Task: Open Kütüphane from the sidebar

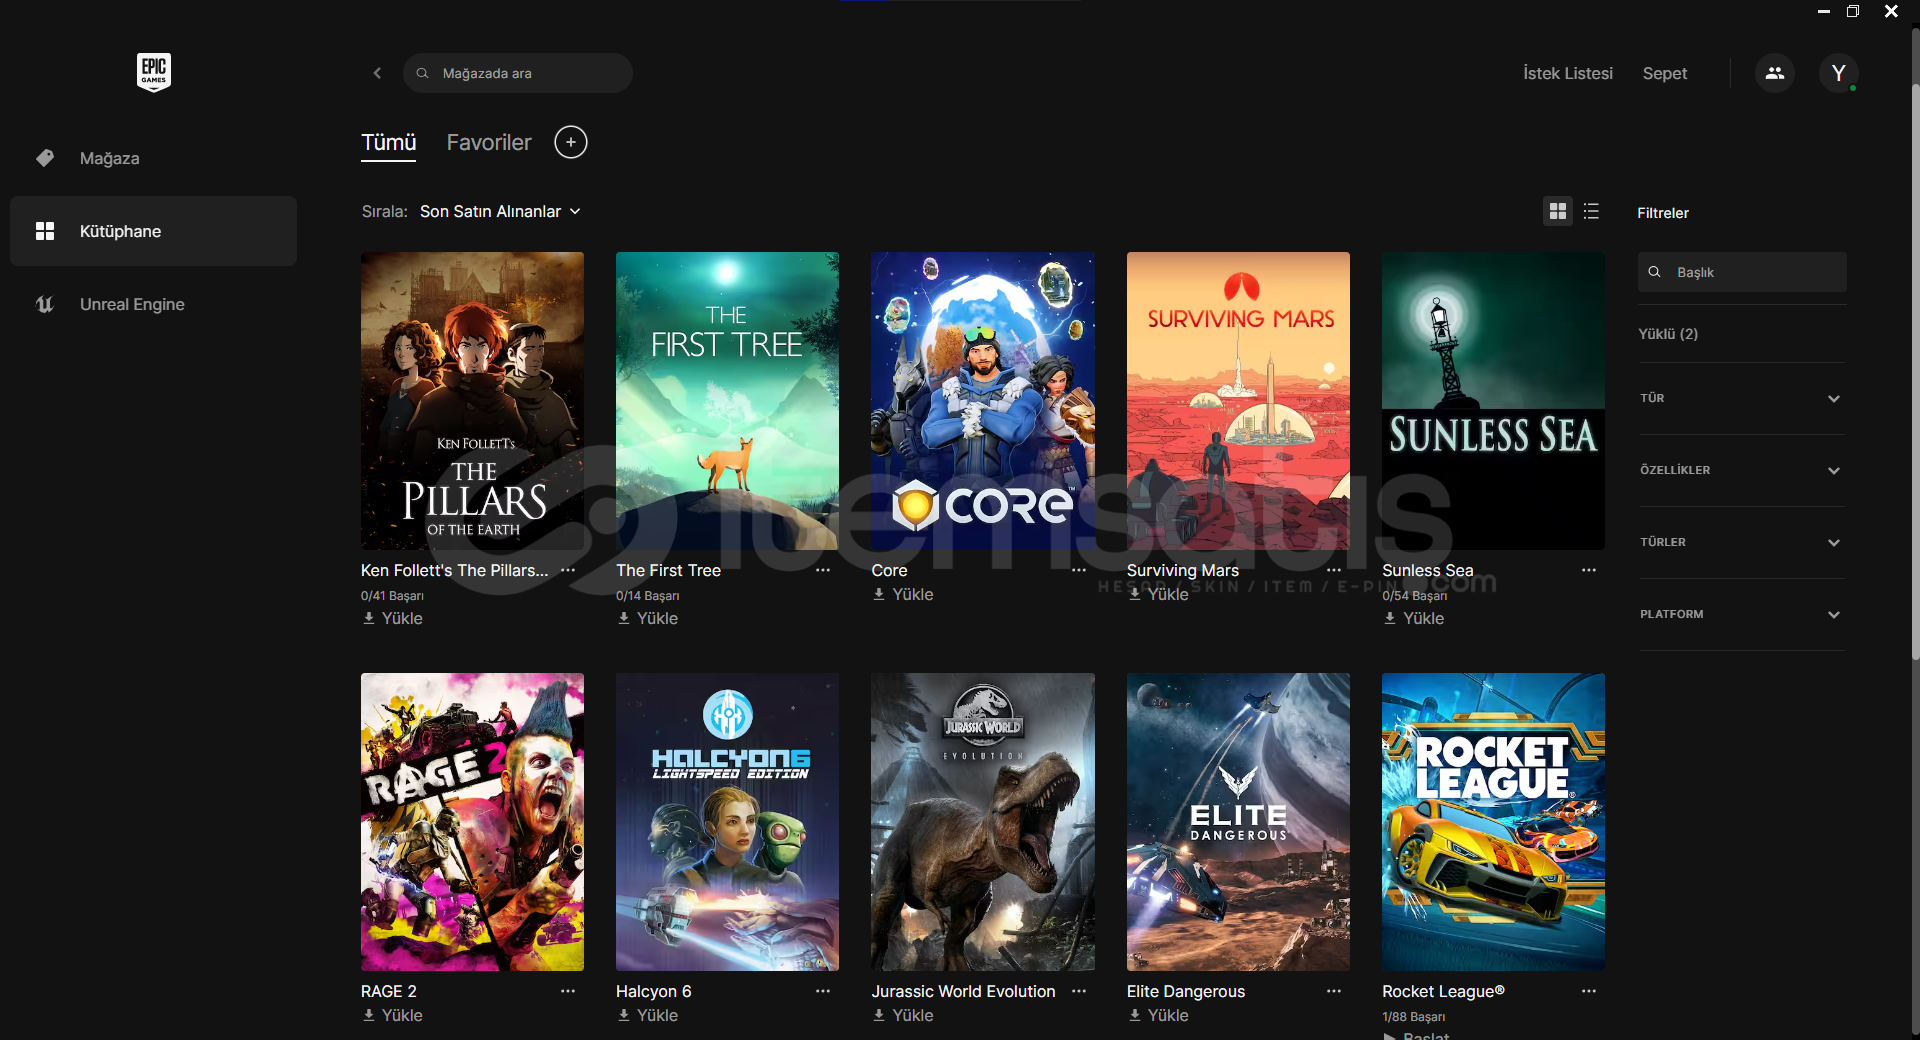Action: (x=153, y=231)
